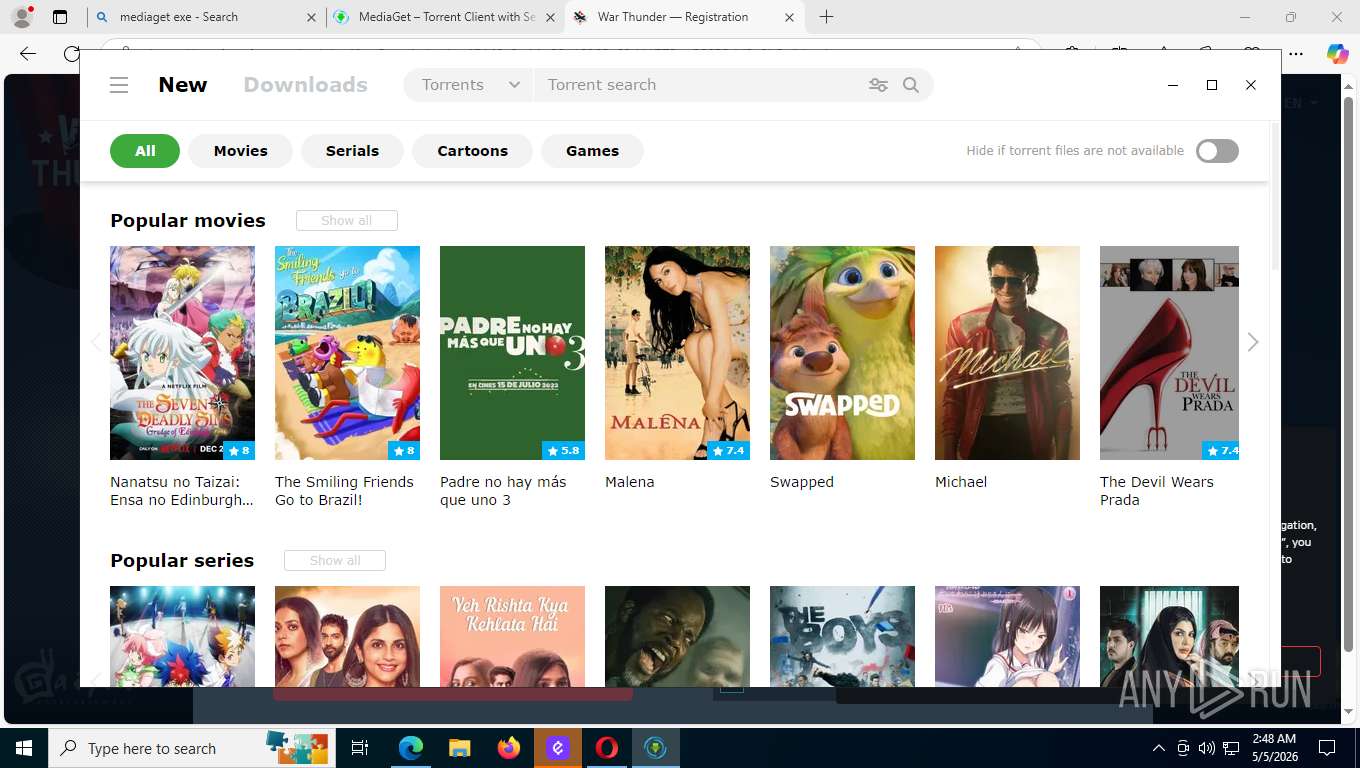Open the Michael movie poster
Screen dimensions: 1360x768
1007,353
